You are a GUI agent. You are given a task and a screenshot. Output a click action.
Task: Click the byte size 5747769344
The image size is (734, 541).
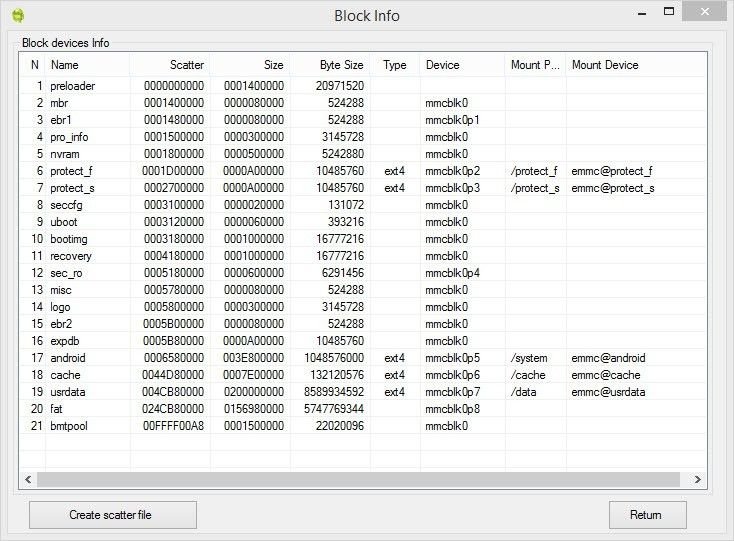pyautogui.click(x=334, y=409)
